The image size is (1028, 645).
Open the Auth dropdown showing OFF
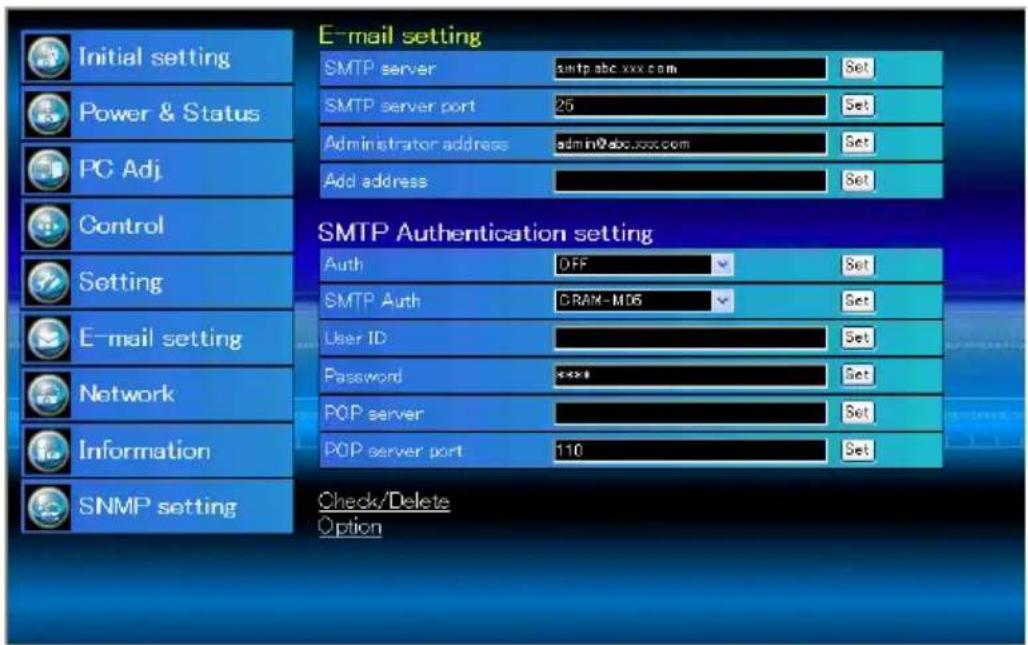click(x=644, y=265)
